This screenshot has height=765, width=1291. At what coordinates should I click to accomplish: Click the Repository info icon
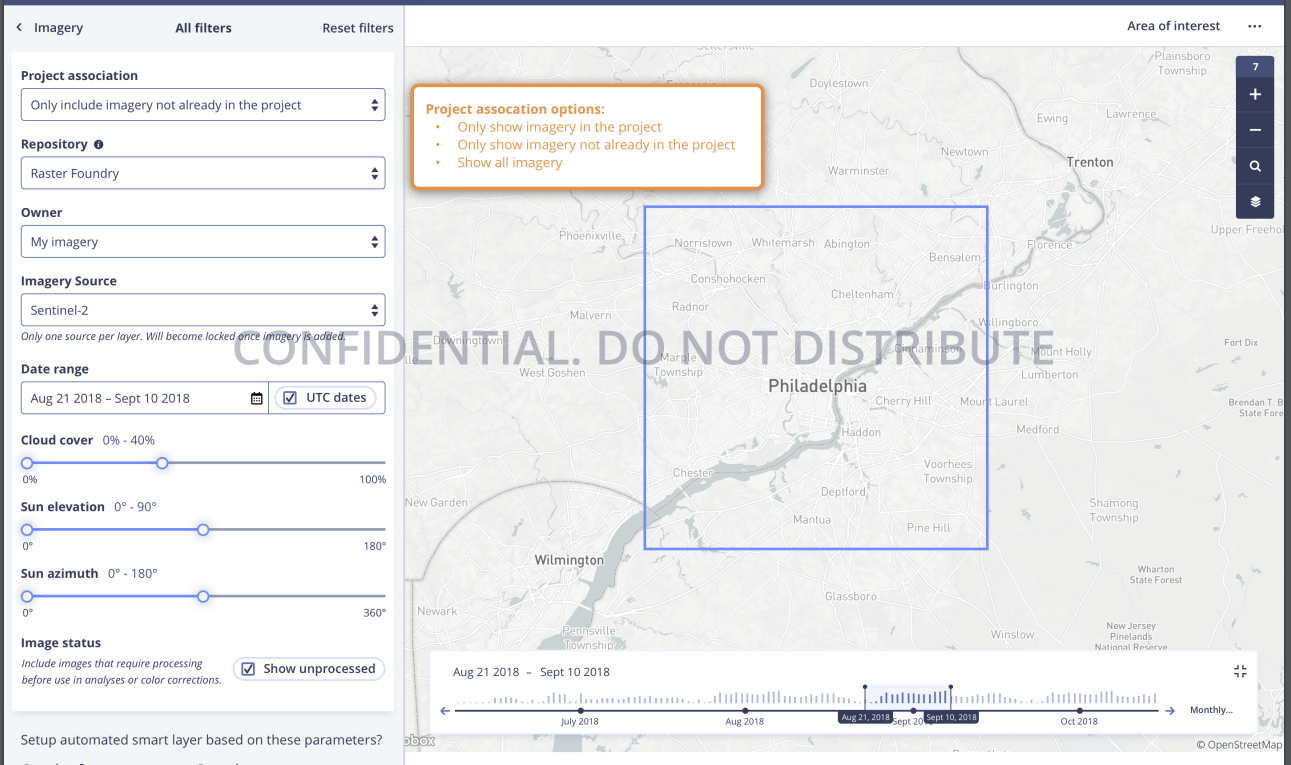98,144
